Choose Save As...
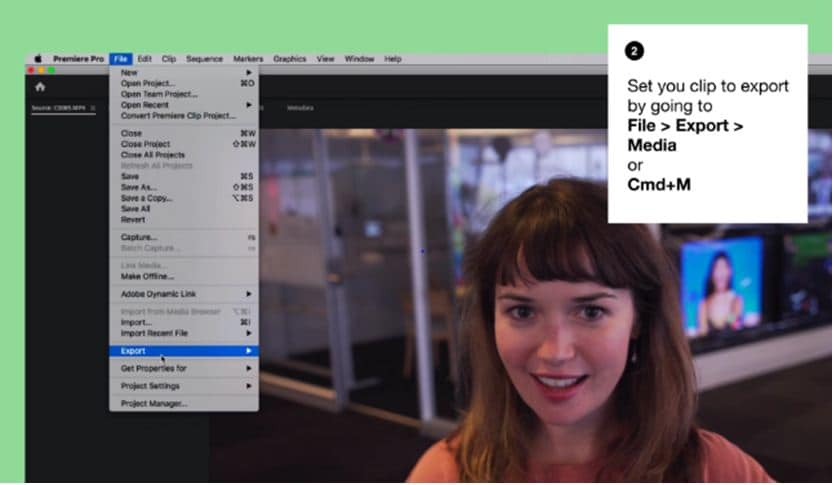Screen dimensions: 834x485 click(184, 187)
